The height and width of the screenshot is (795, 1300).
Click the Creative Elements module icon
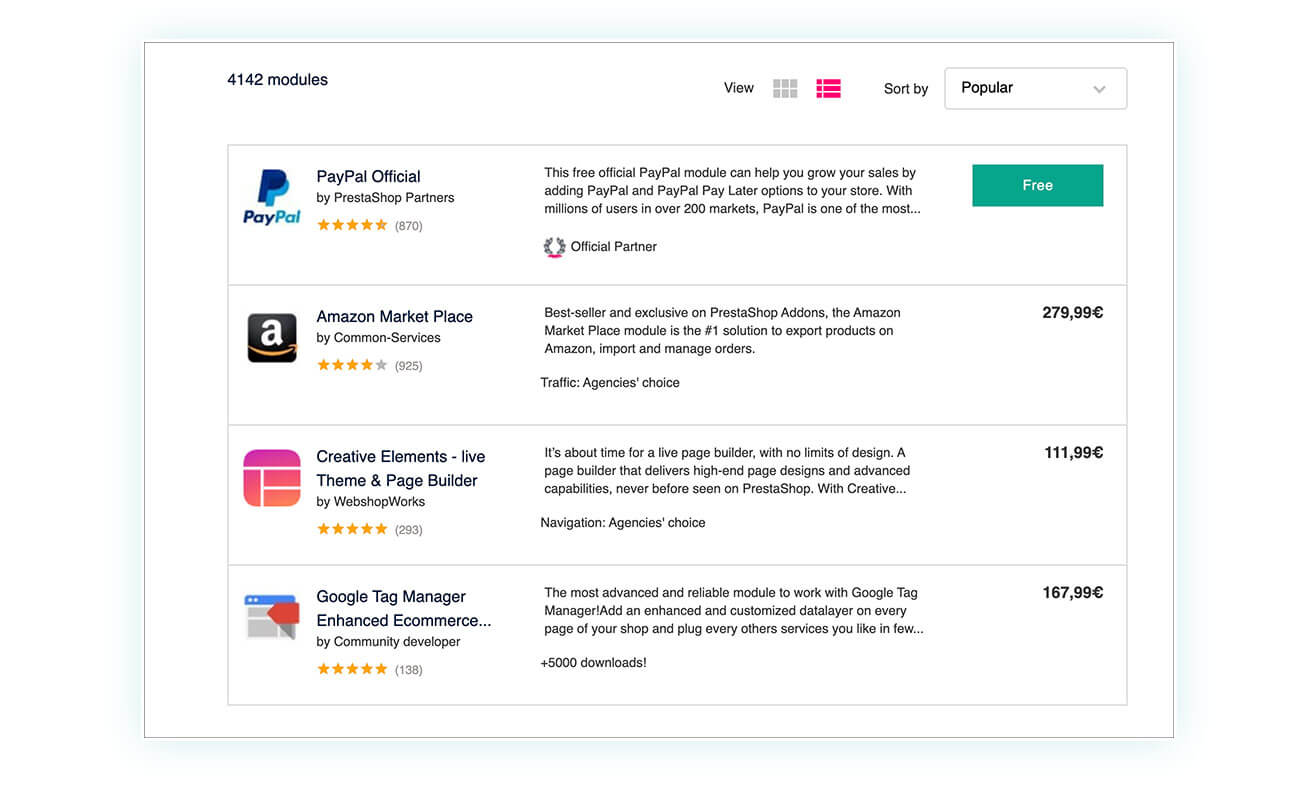click(x=272, y=478)
